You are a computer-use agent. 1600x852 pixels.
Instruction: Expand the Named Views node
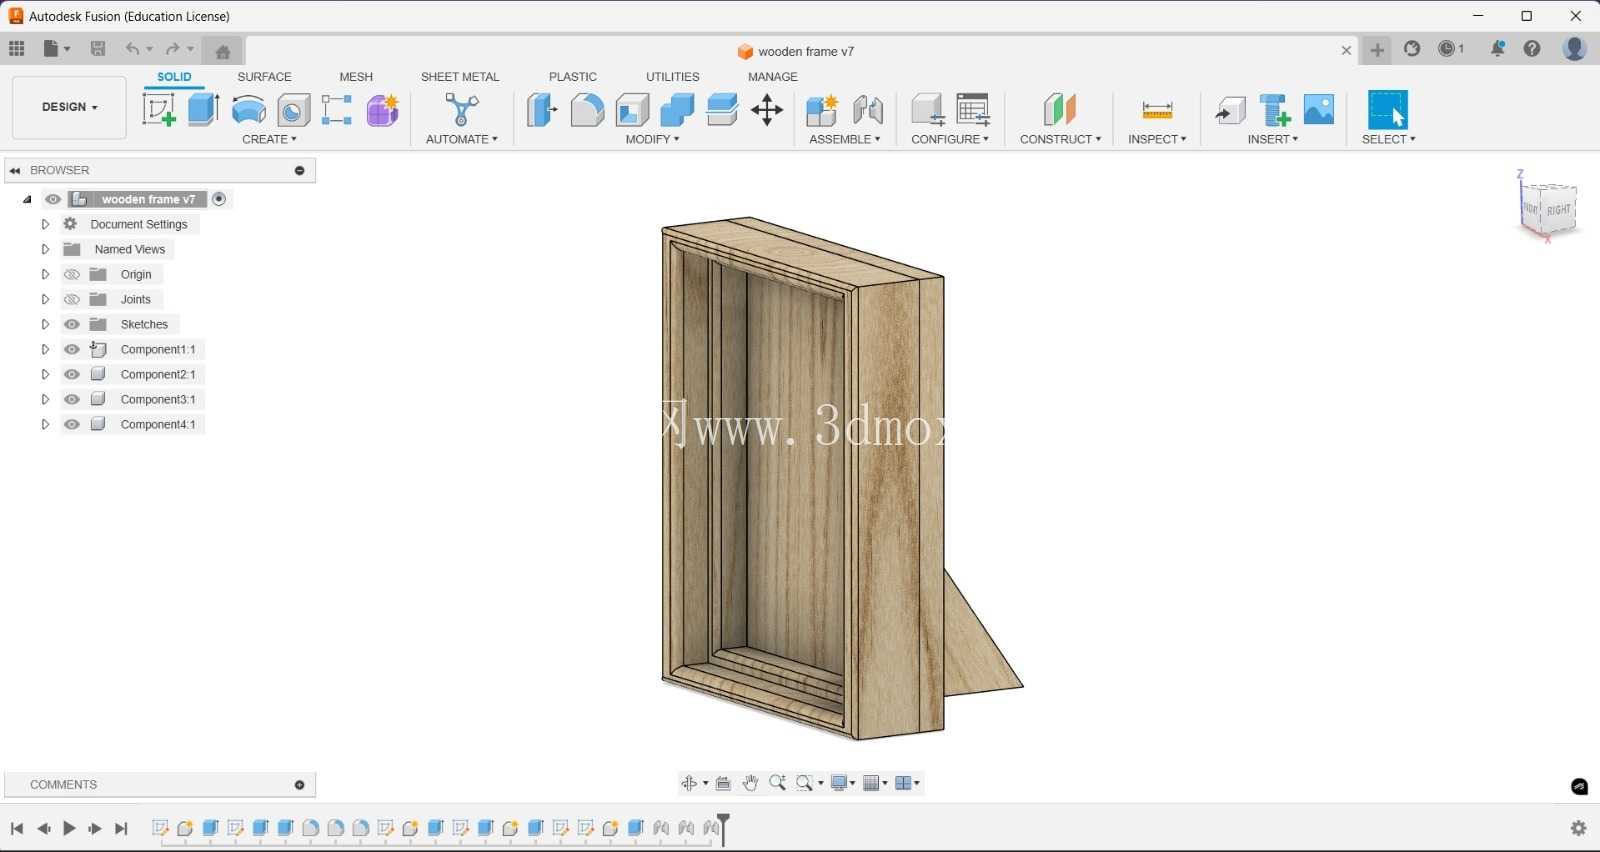point(45,249)
